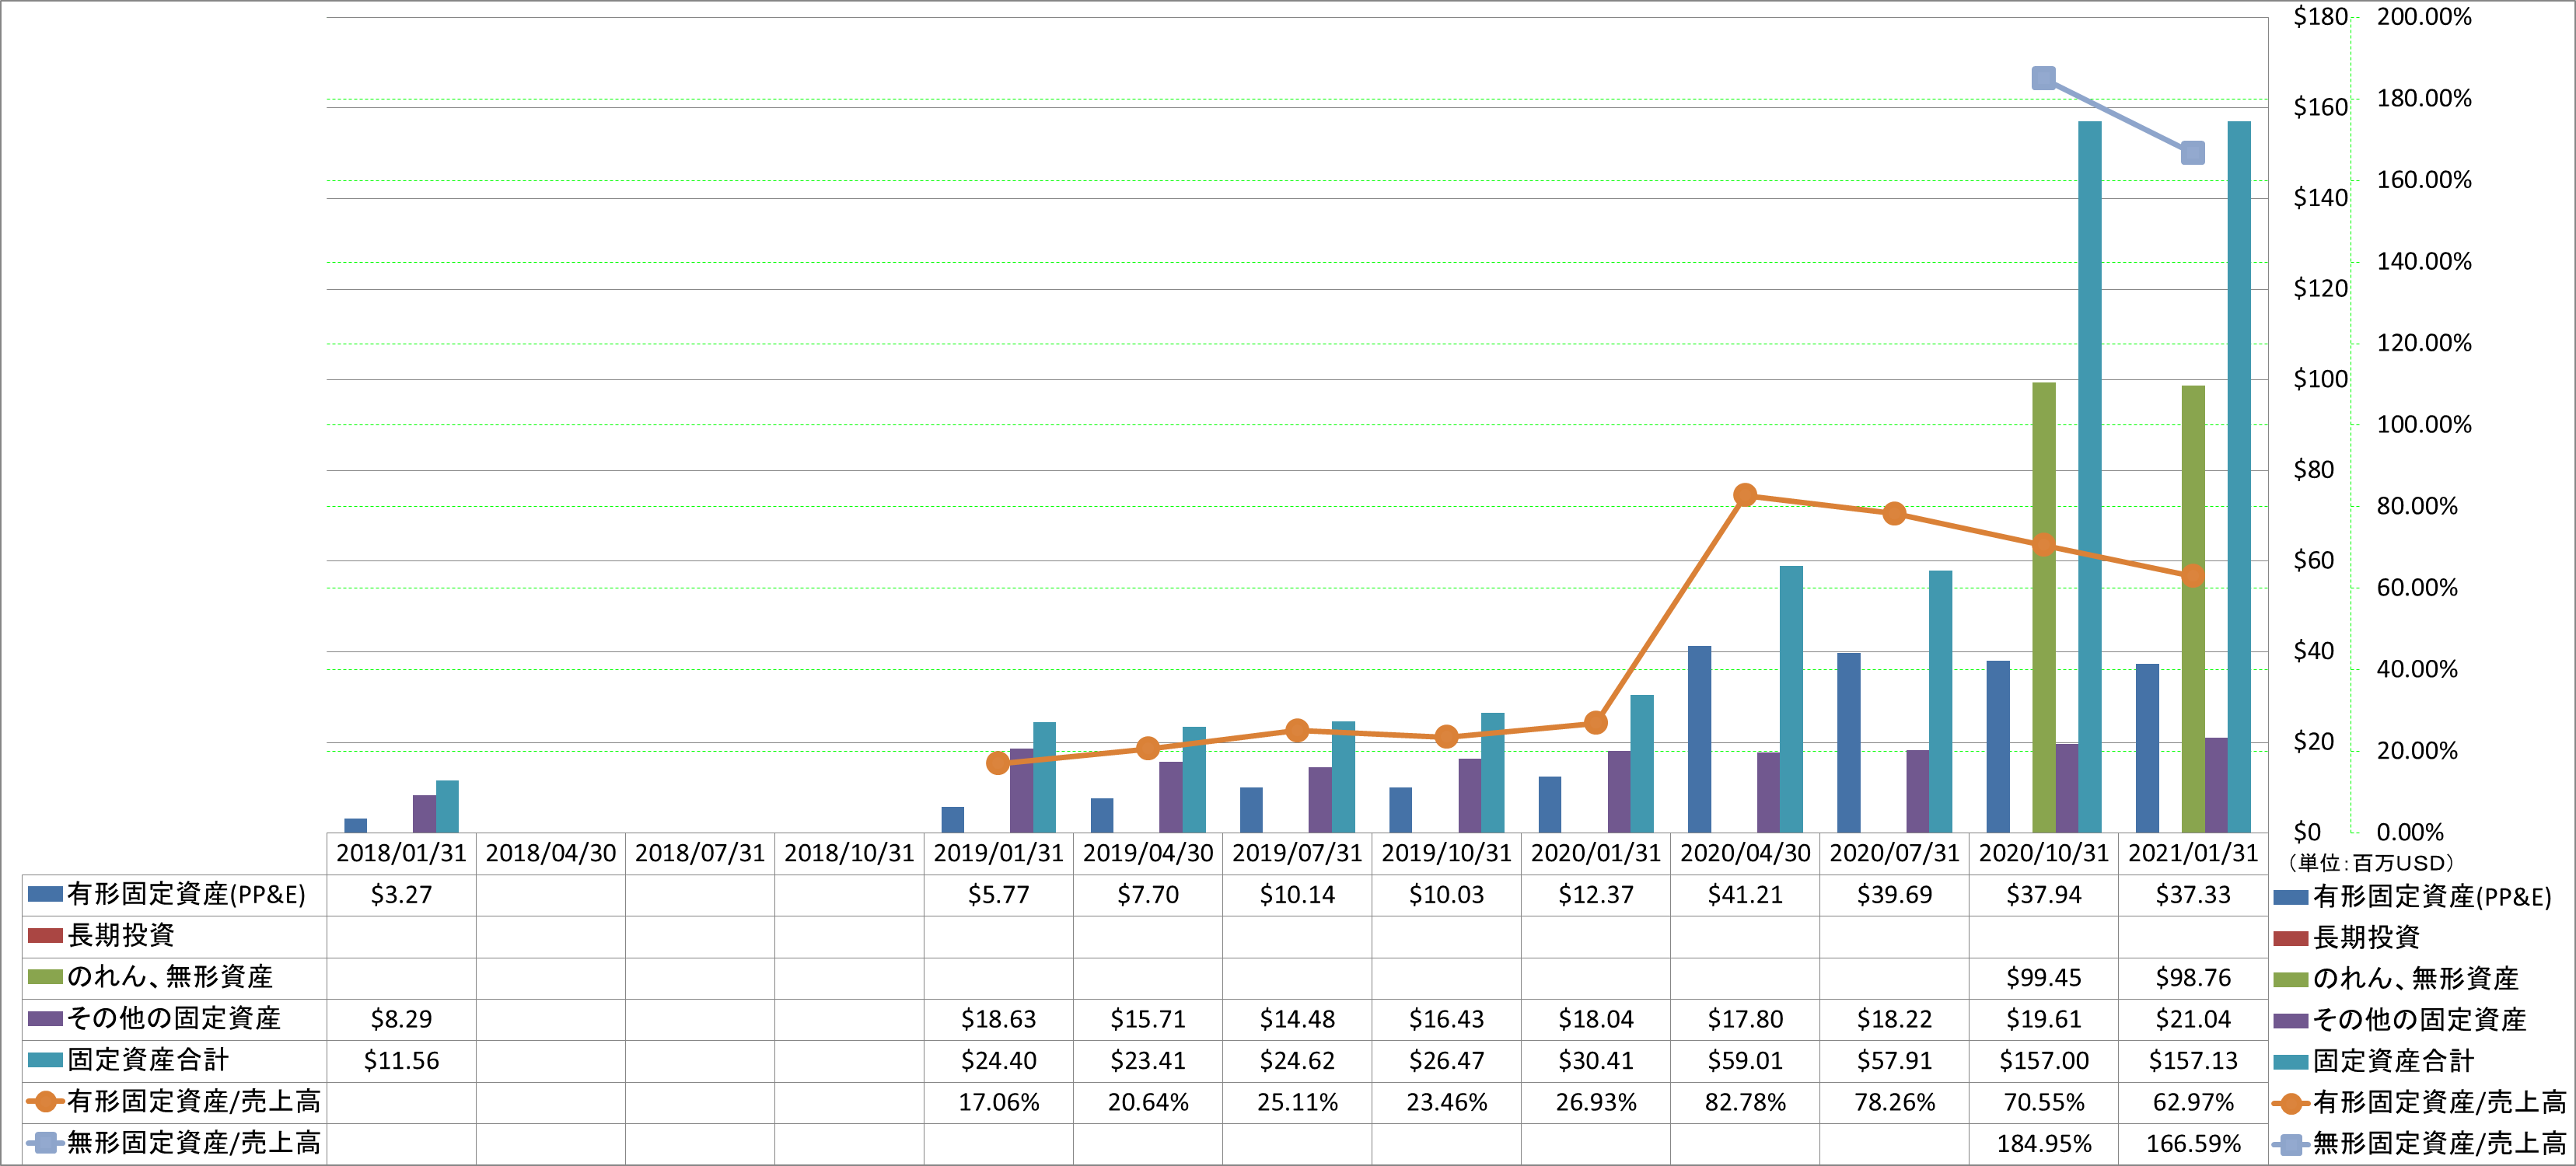Select the 25.11% ratio cell

pyautogui.click(x=1297, y=1102)
